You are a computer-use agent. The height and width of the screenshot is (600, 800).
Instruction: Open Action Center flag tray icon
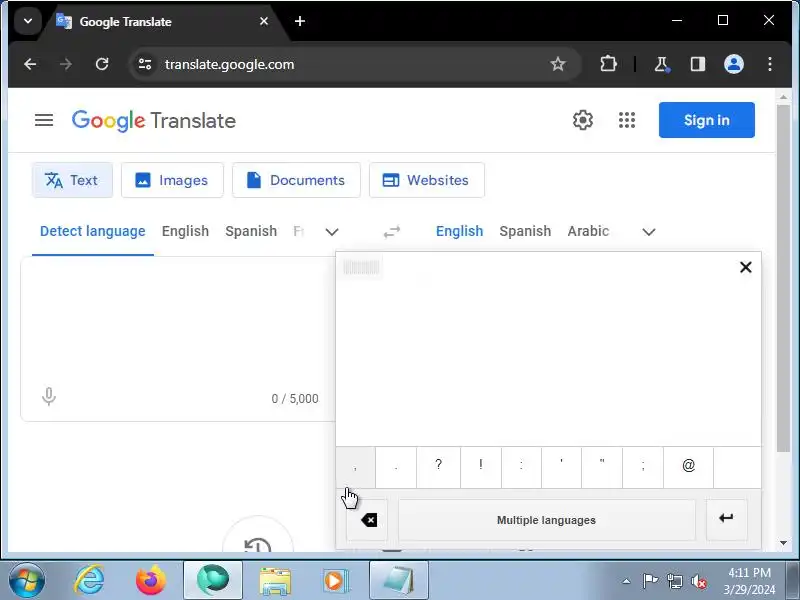tap(650, 581)
